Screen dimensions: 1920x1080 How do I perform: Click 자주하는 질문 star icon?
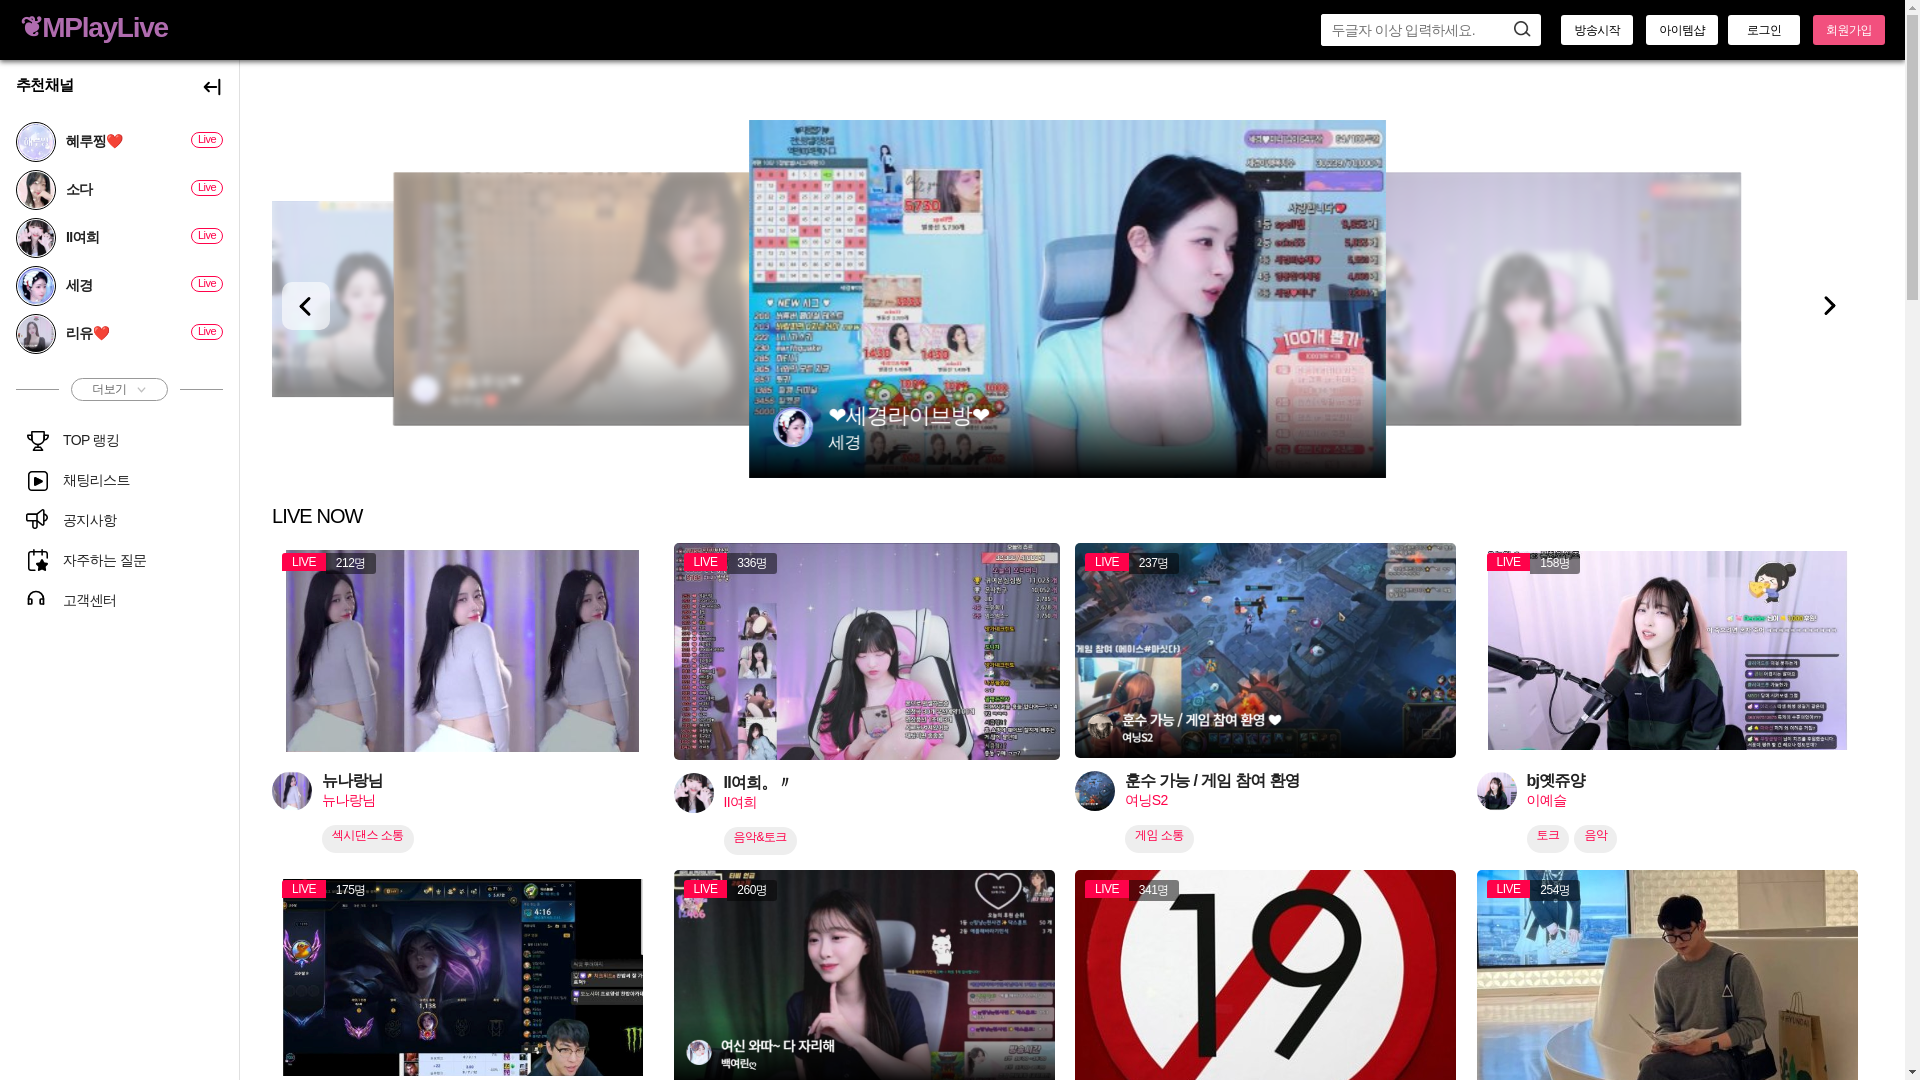[x=37, y=560]
